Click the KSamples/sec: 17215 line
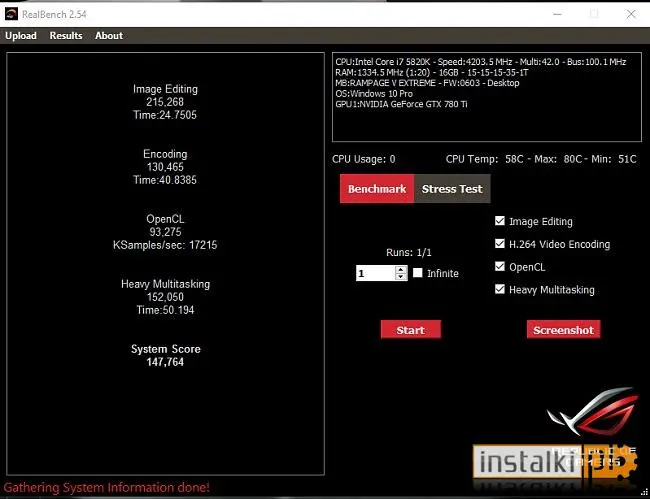Screen dimensions: 650x499 pyautogui.click(x=165, y=245)
